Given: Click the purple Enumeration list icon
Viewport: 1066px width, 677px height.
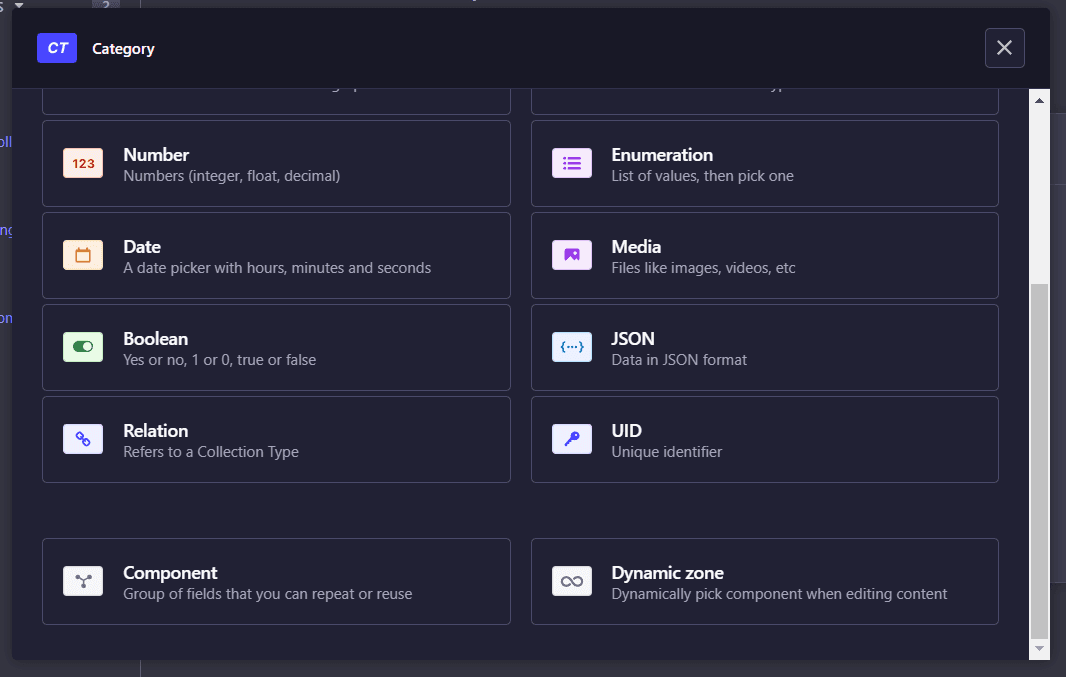Looking at the screenshot, I should click(x=571, y=163).
